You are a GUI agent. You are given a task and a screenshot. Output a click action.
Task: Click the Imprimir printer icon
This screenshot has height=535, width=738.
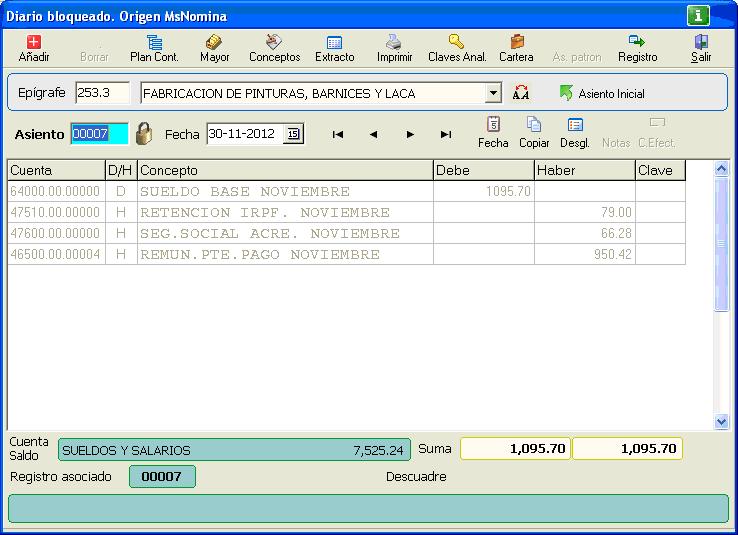pos(394,42)
